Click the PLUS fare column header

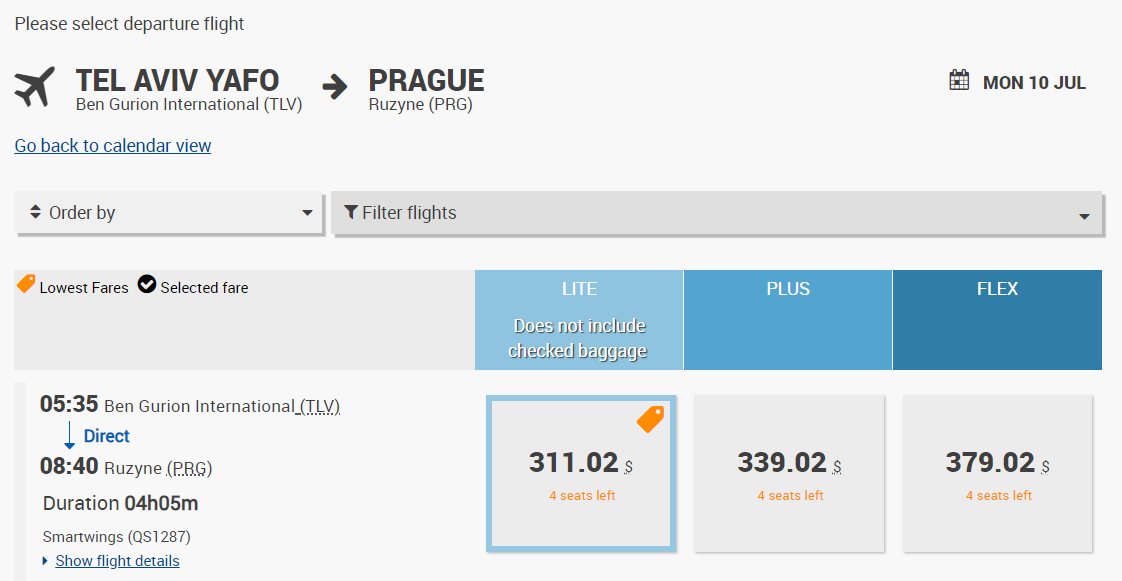tap(788, 289)
